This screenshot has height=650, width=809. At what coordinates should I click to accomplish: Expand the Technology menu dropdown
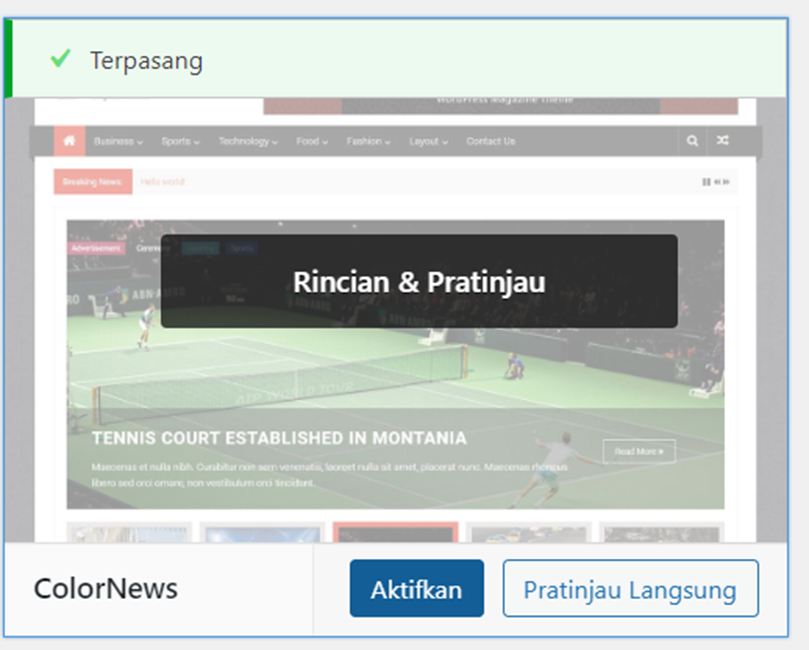click(247, 142)
